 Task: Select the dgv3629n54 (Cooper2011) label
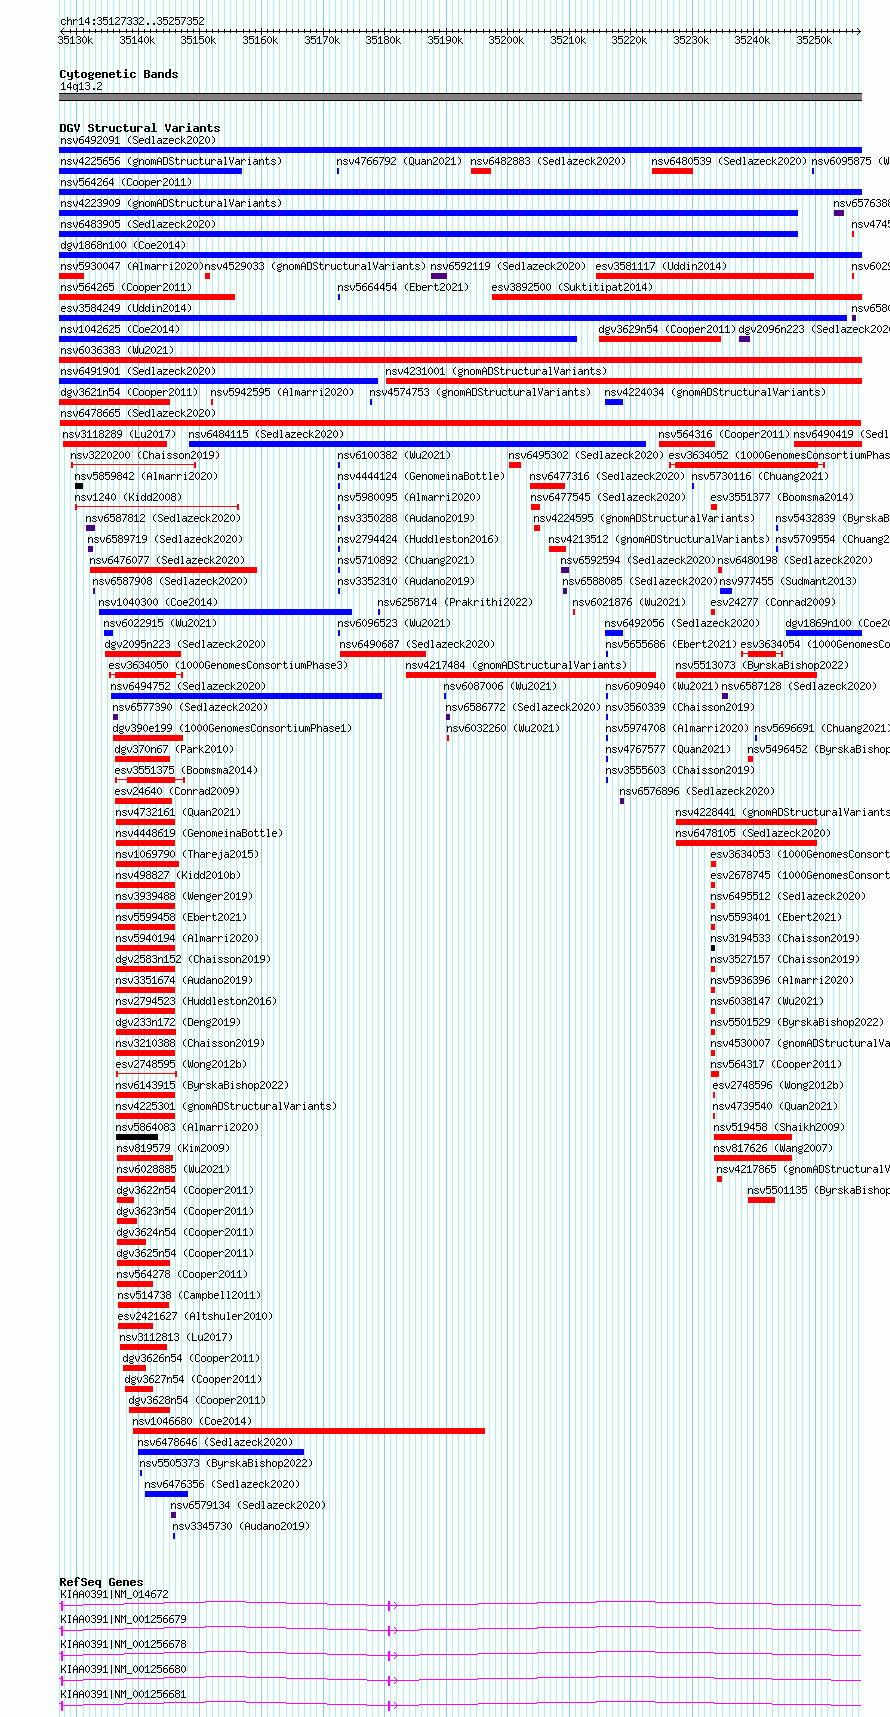point(667,329)
